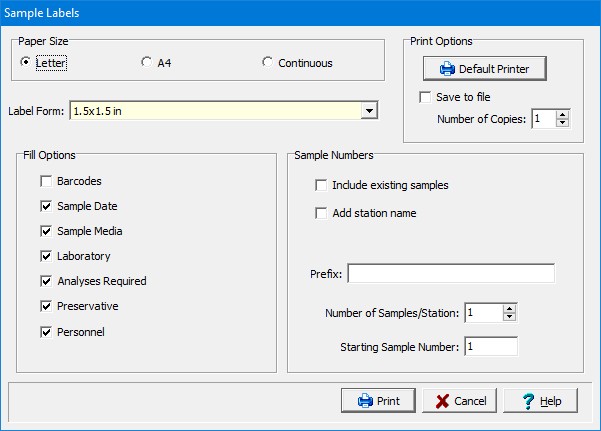Enable the Barcodes checkbox
Viewport: 601px width, 431px height.
pyautogui.click(x=46, y=181)
